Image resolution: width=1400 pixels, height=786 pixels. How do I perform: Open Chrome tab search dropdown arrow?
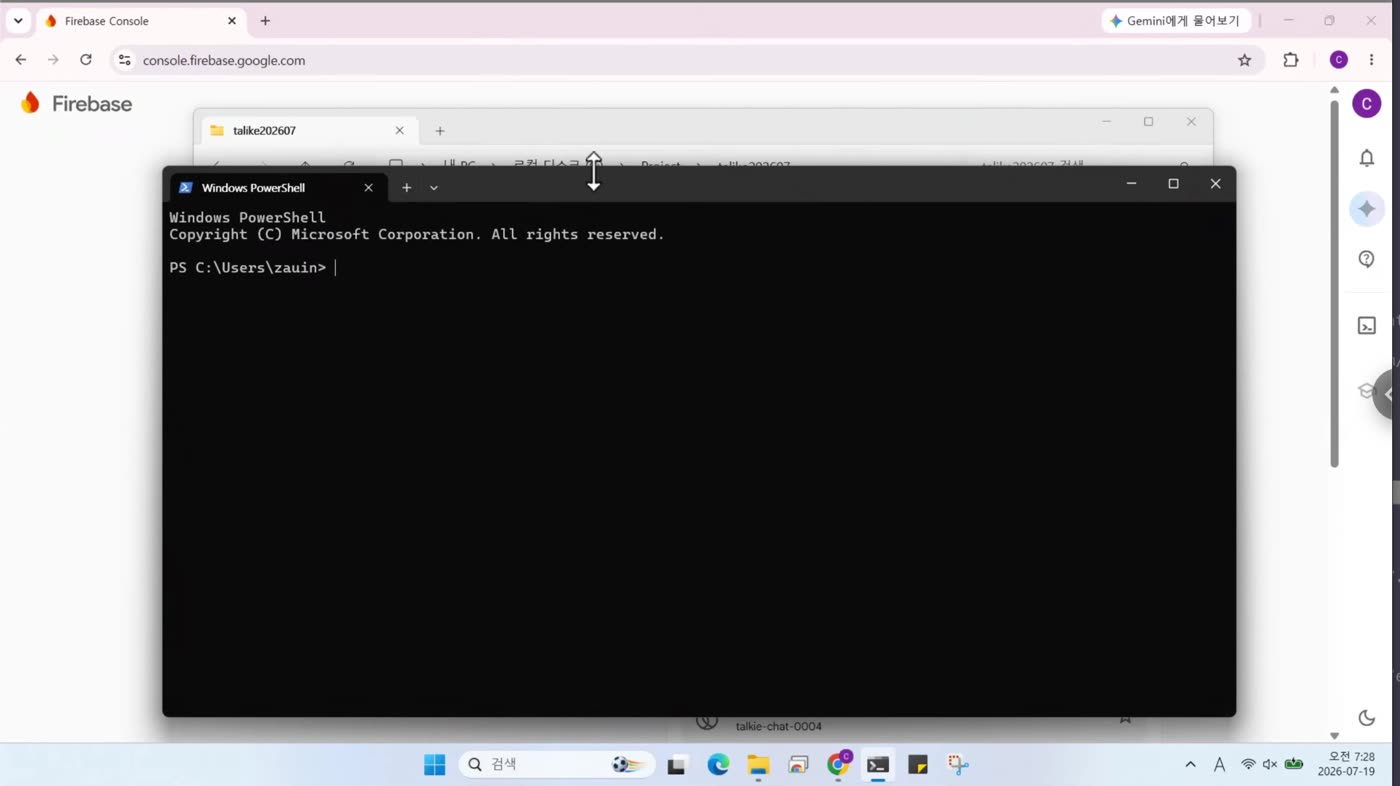[17, 21]
